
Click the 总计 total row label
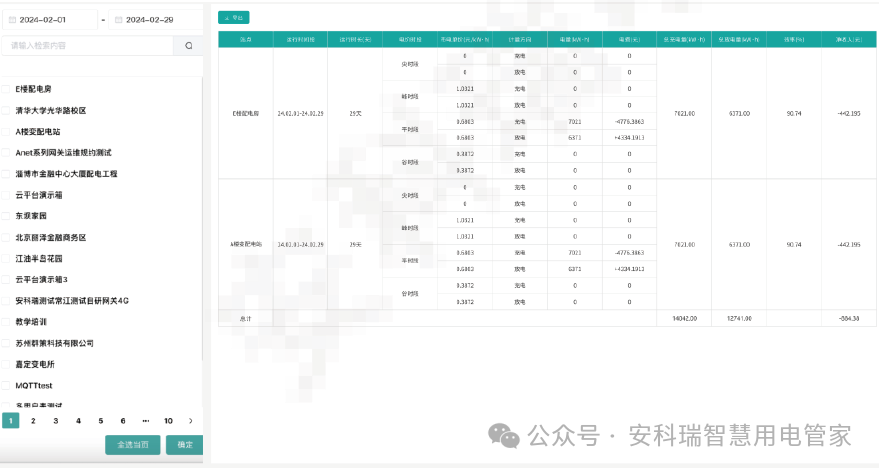pyautogui.click(x=246, y=319)
